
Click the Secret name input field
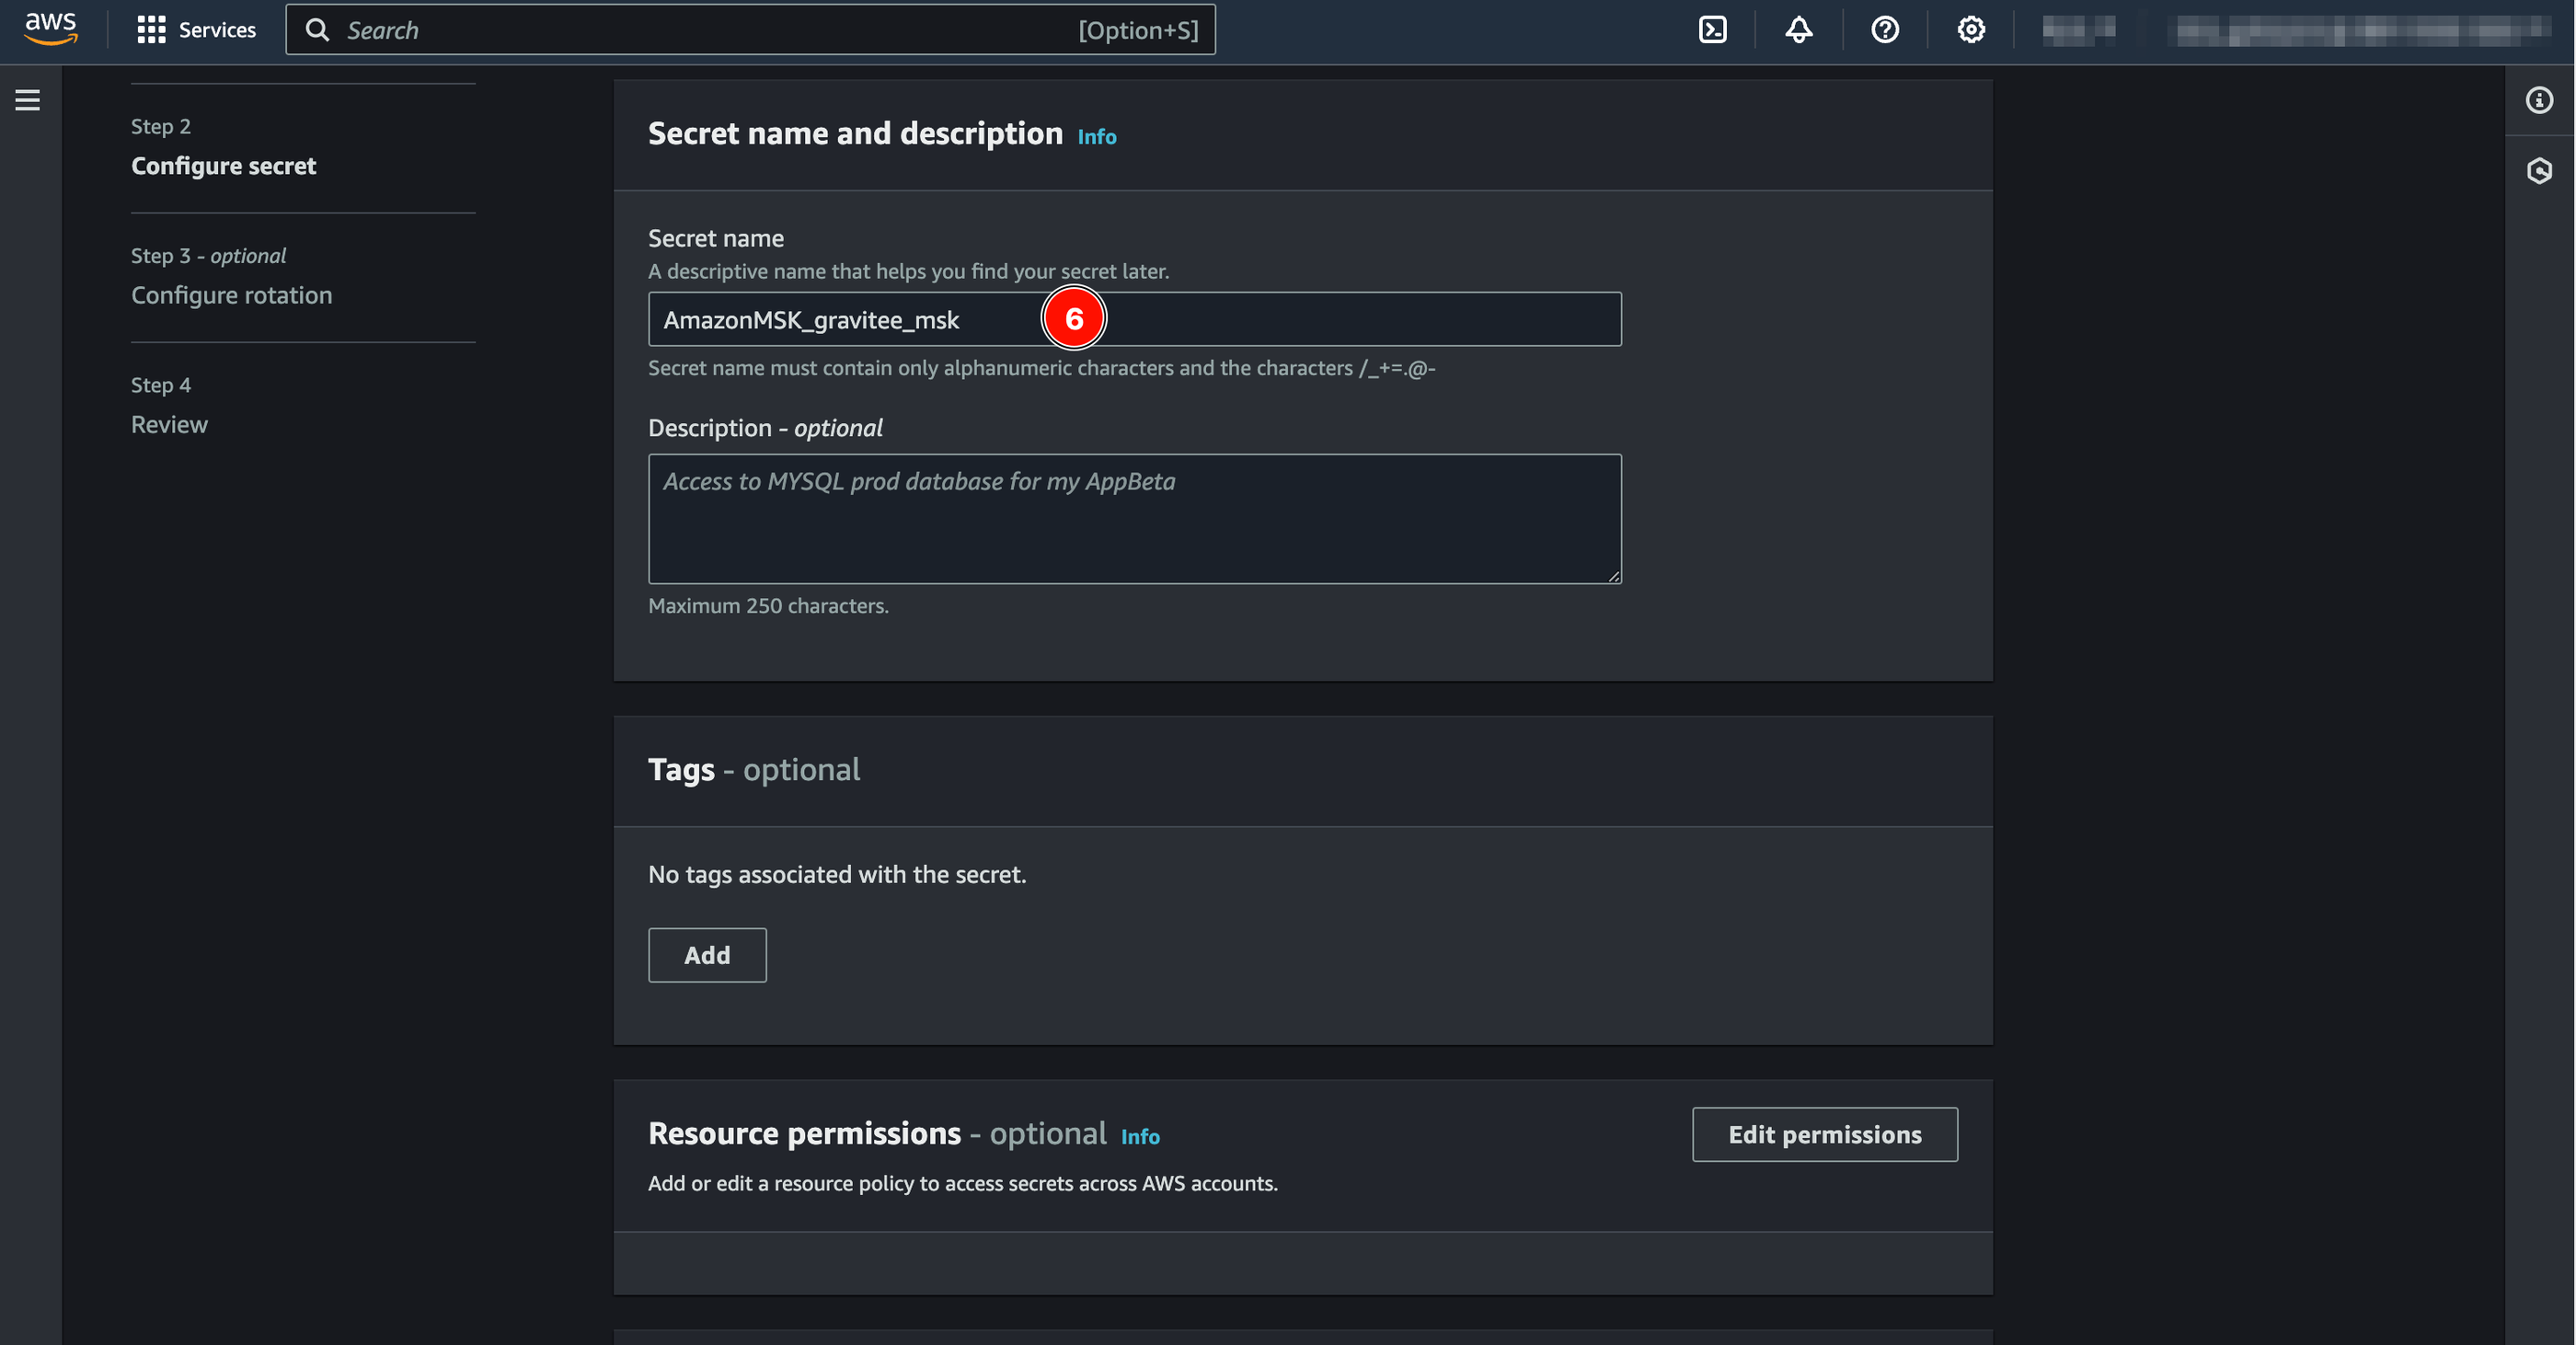1134,319
